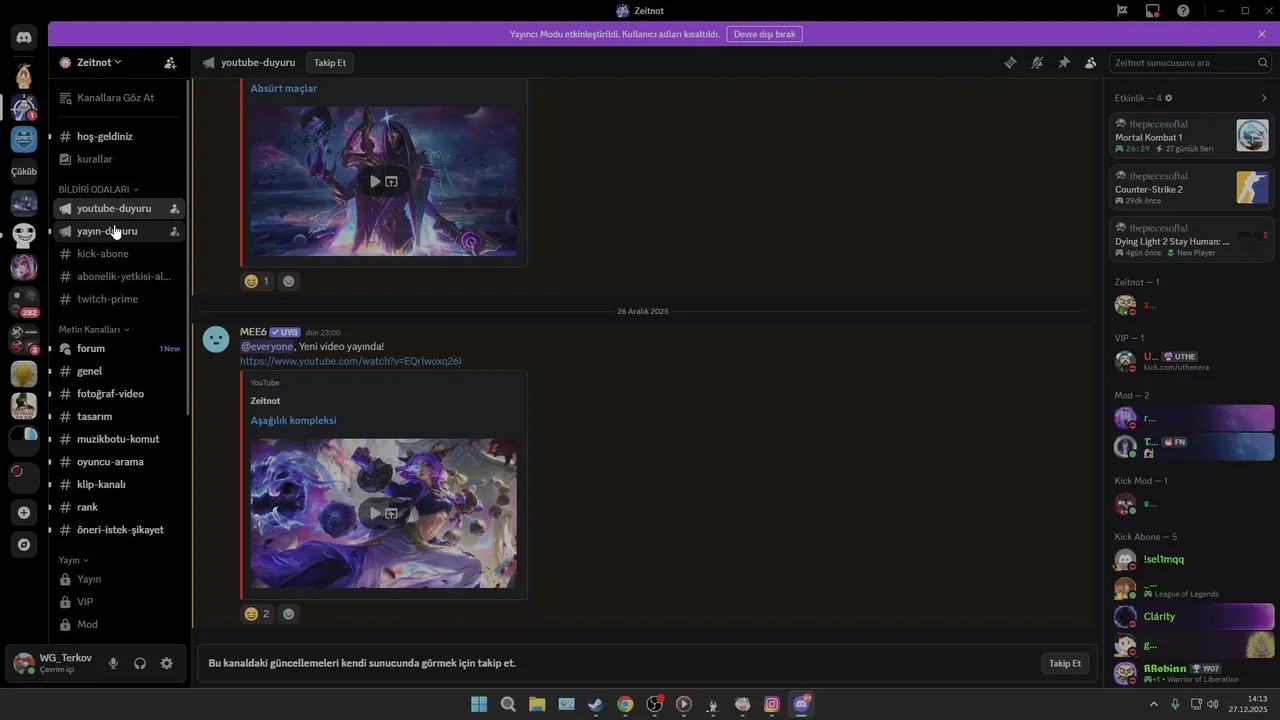Open the forum channel
The width and height of the screenshot is (1280, 720).
[x=119, y=348]
